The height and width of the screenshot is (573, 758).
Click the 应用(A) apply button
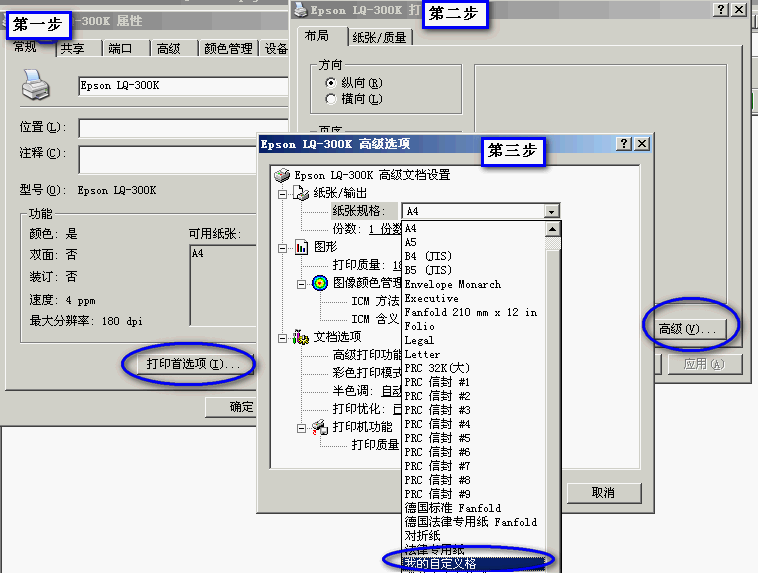[704, 364]
